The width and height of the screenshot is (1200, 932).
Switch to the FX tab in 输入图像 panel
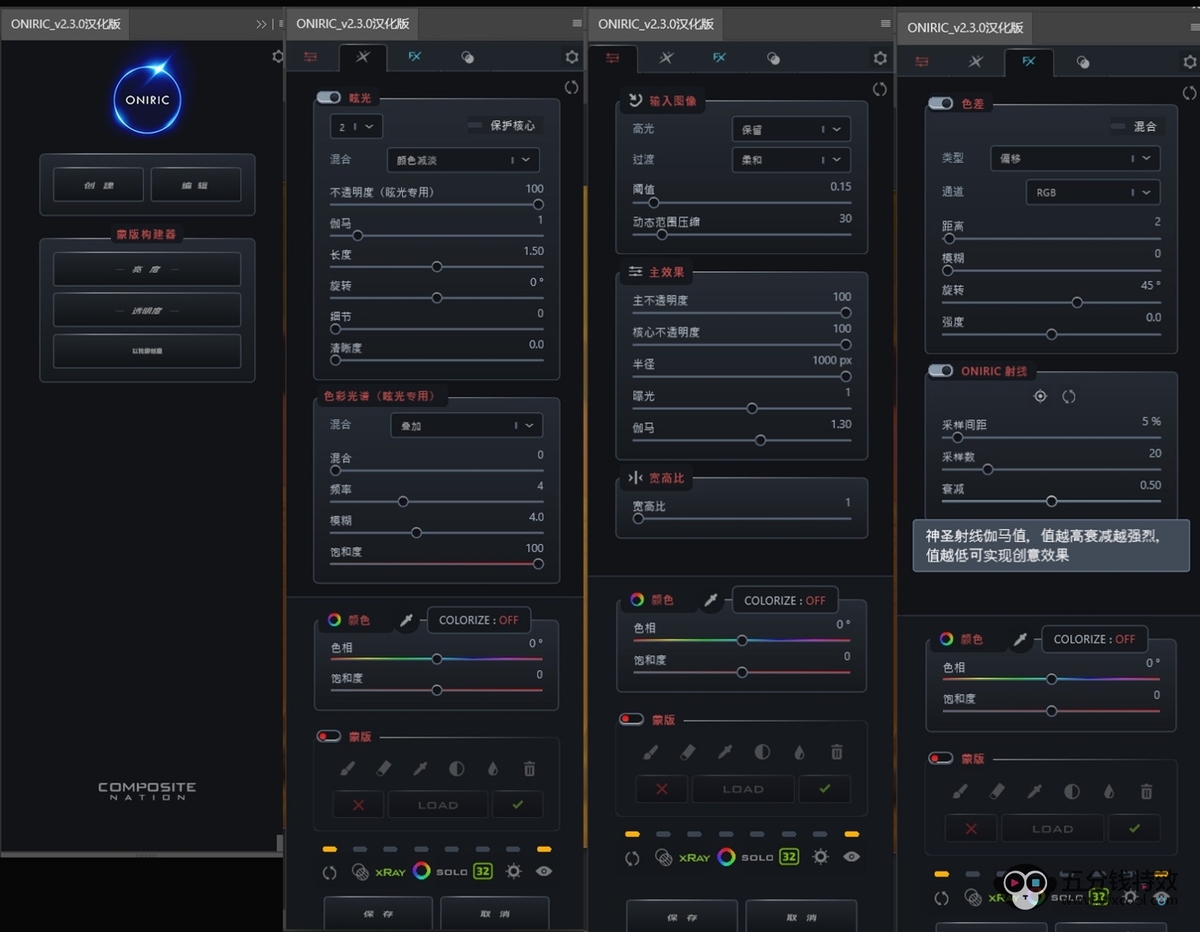[x=719, y=58]
